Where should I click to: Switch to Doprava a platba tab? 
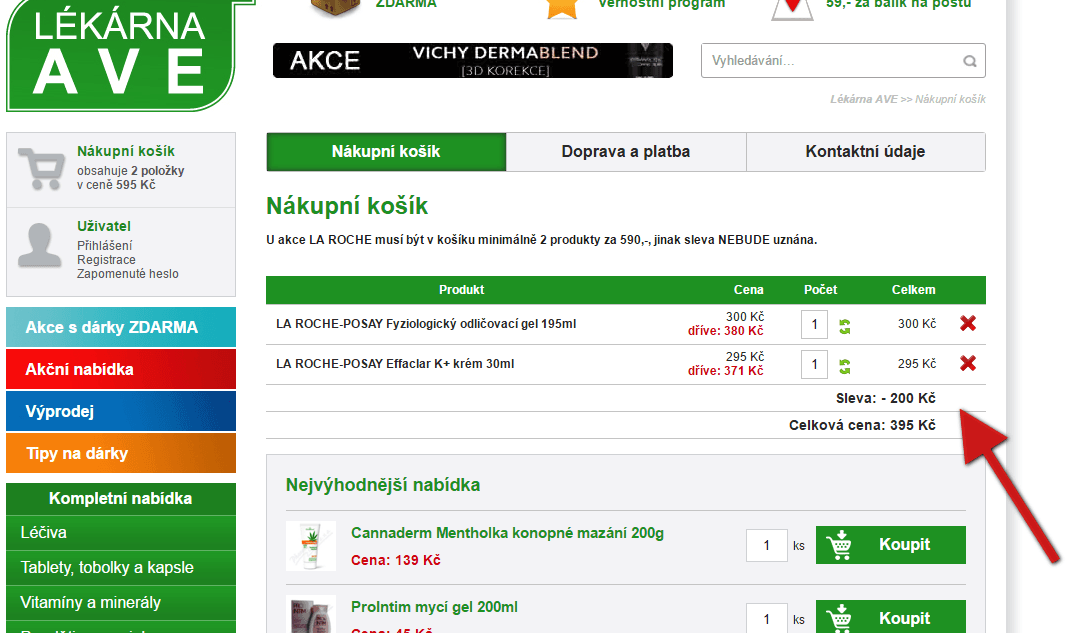[x=626, y=152]
